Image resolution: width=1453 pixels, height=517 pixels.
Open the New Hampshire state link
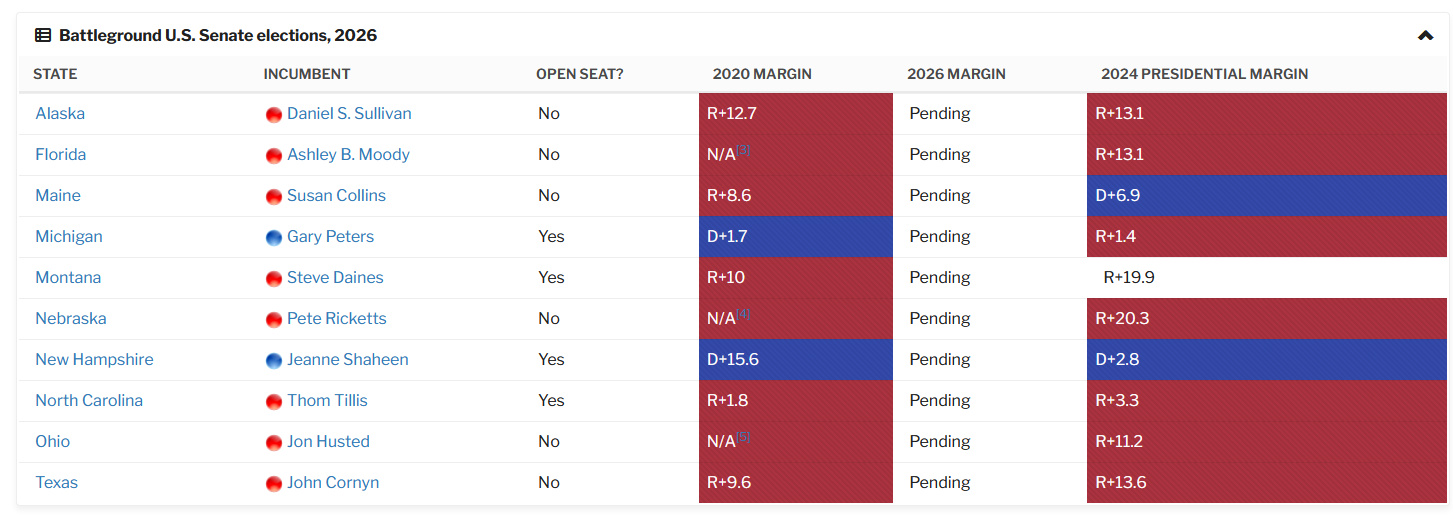coord(94,360)
